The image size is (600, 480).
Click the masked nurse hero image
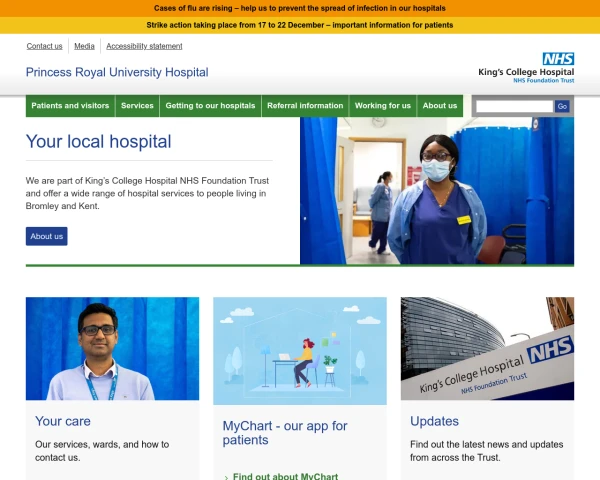click(x=437, y=191)
